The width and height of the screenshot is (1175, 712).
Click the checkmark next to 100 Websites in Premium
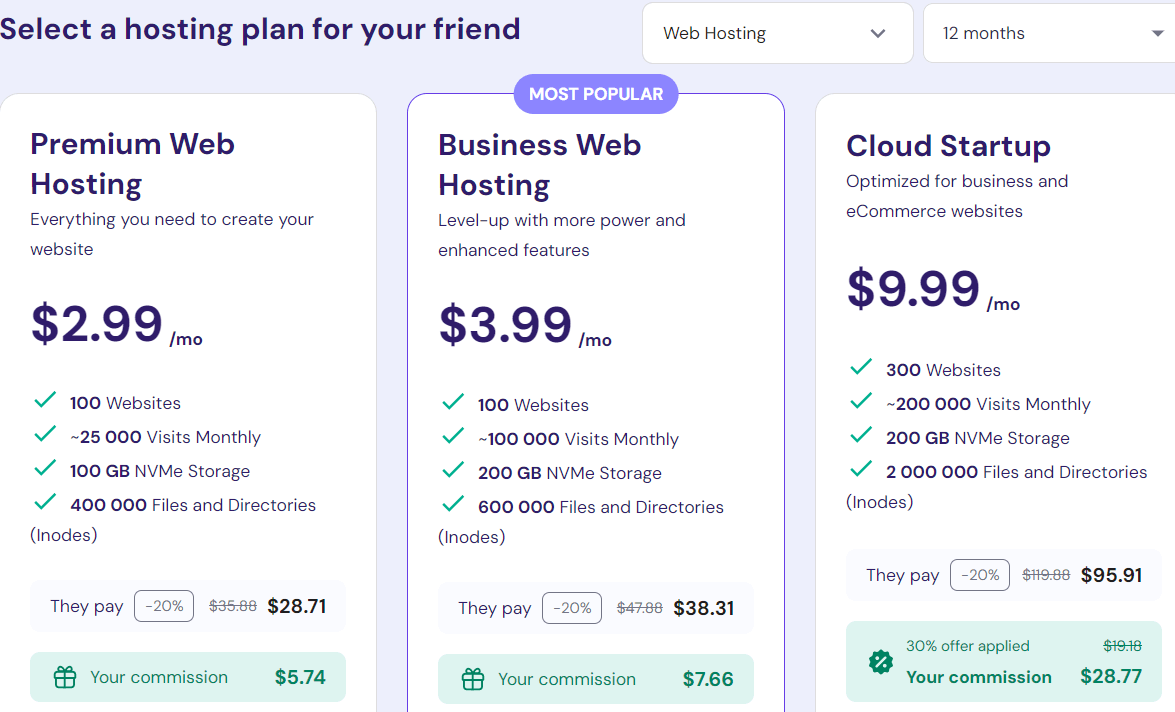click(x=45, y=399)
